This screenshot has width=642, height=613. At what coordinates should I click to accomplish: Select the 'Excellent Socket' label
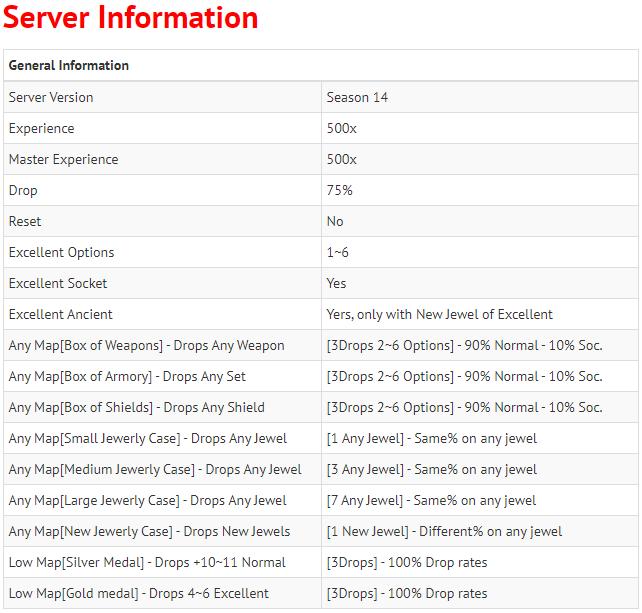pyautogui.click(x=58, y=283)
